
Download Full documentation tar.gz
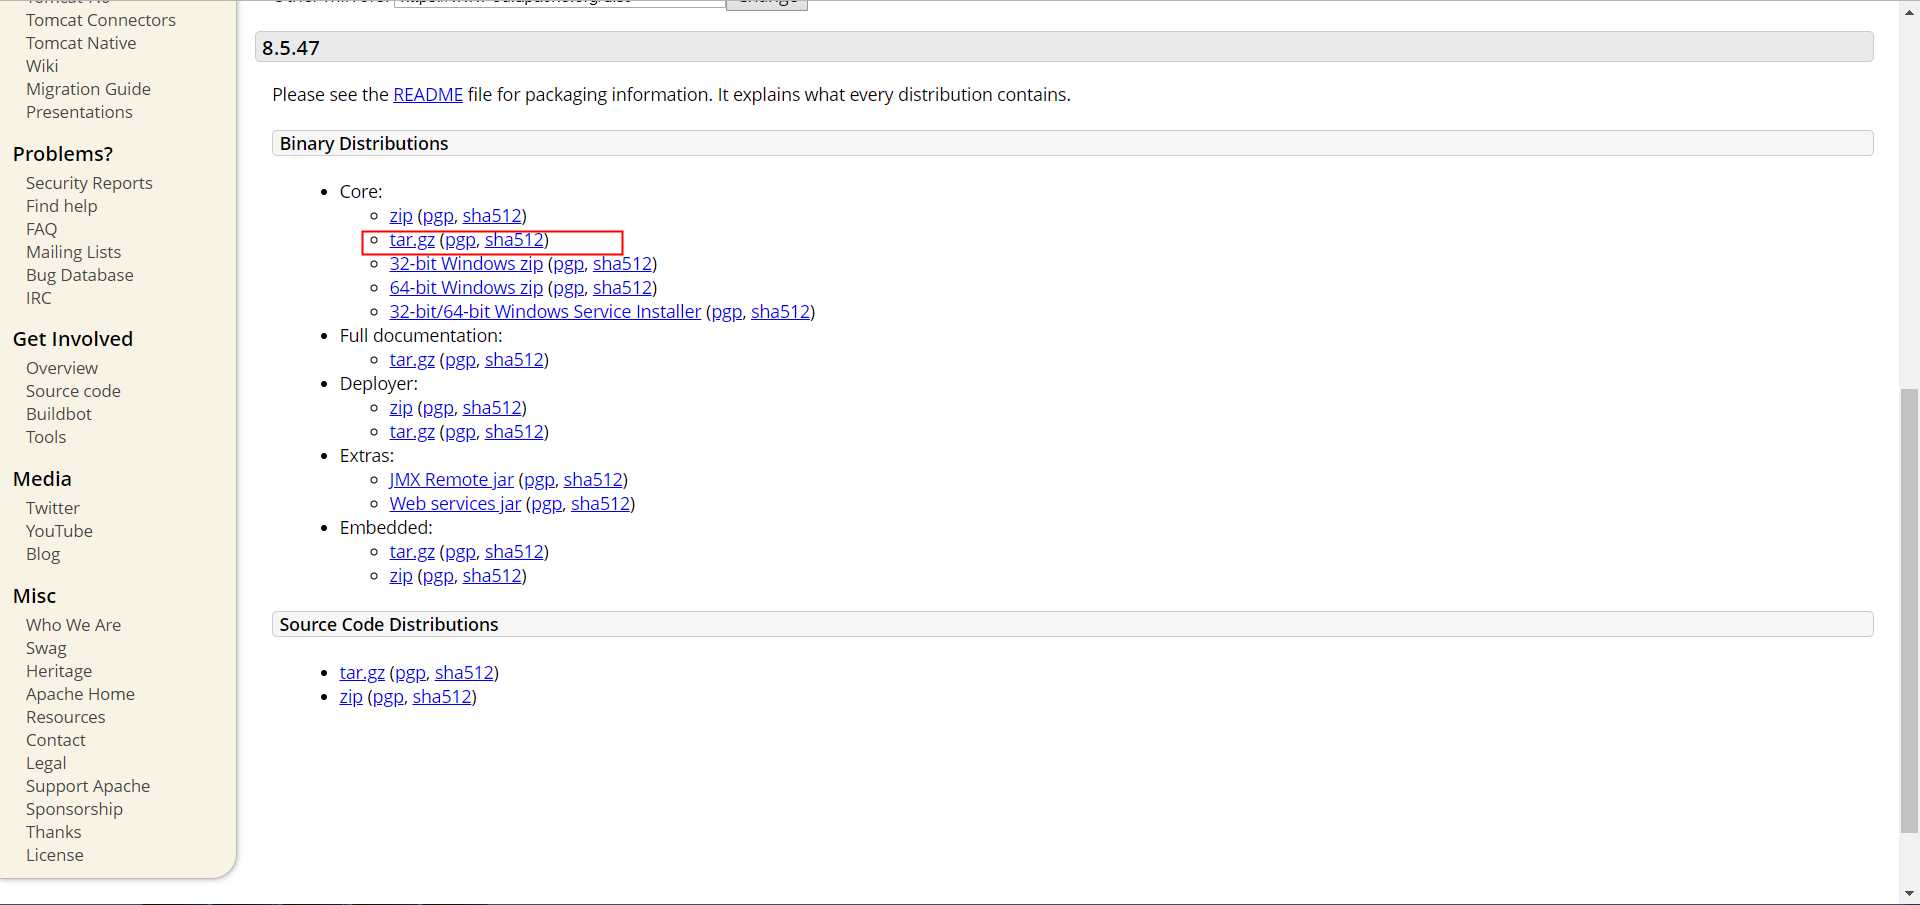(412, 360)
